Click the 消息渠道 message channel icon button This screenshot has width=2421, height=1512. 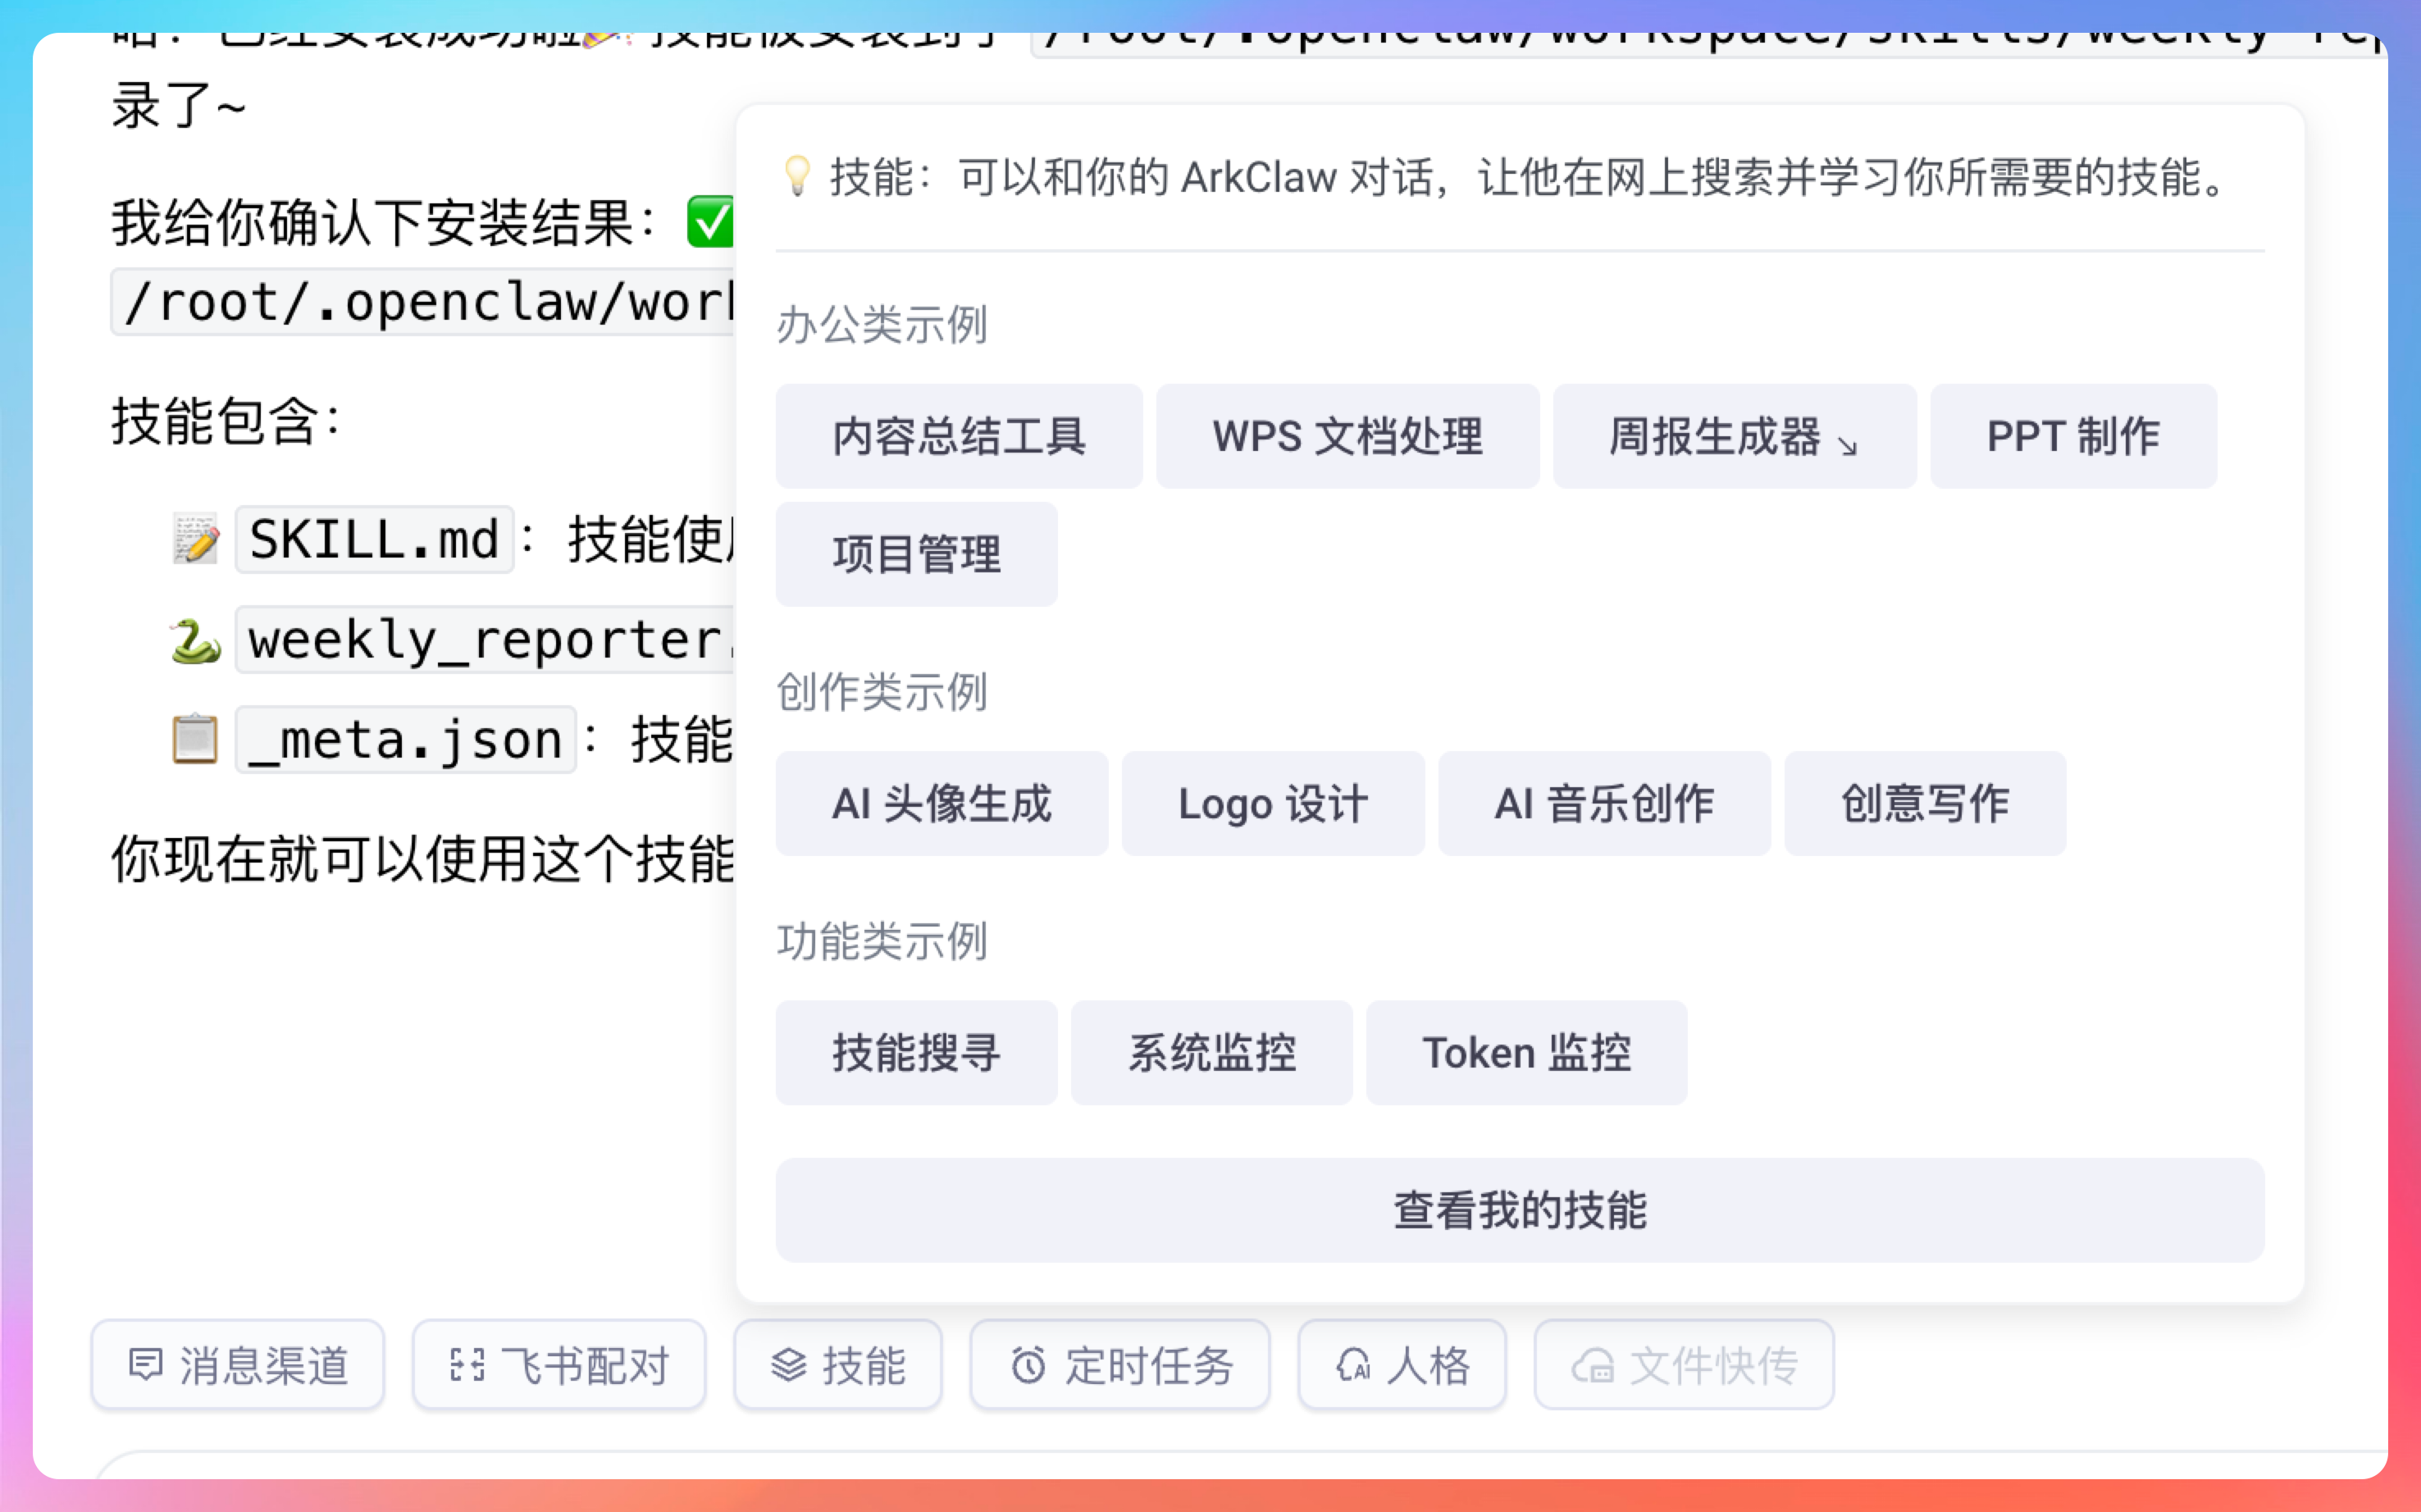(238, 1365)
